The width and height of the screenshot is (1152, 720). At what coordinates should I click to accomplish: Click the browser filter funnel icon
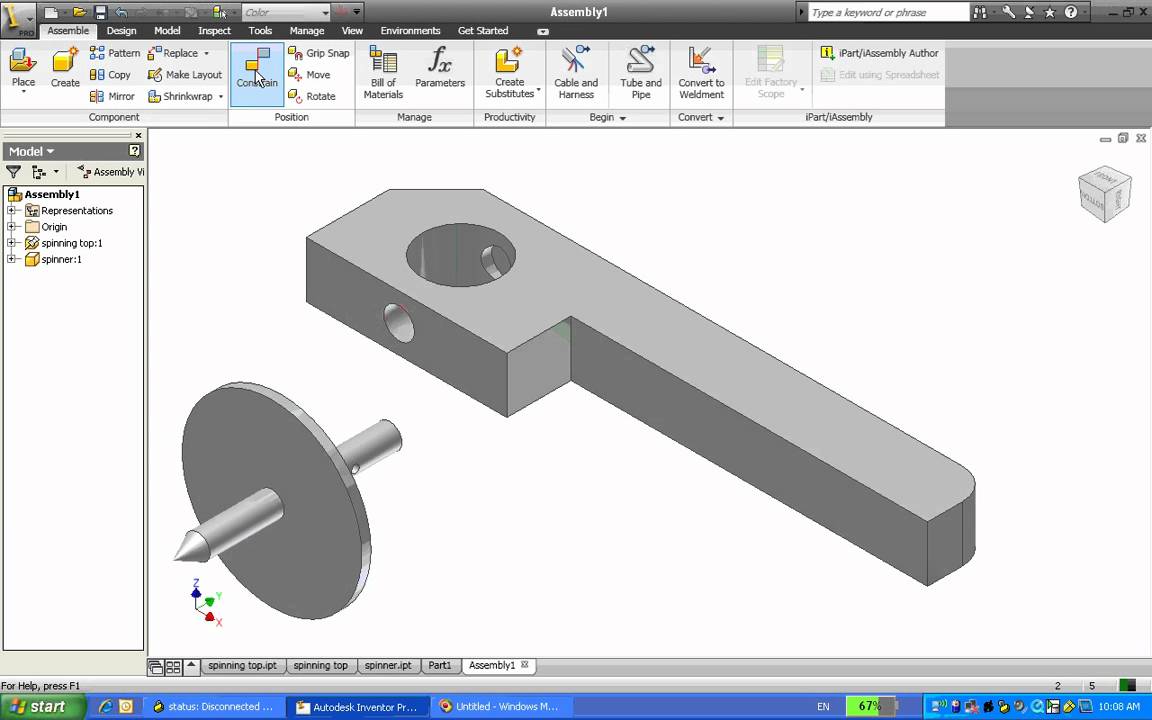click(x=13, y=172)
